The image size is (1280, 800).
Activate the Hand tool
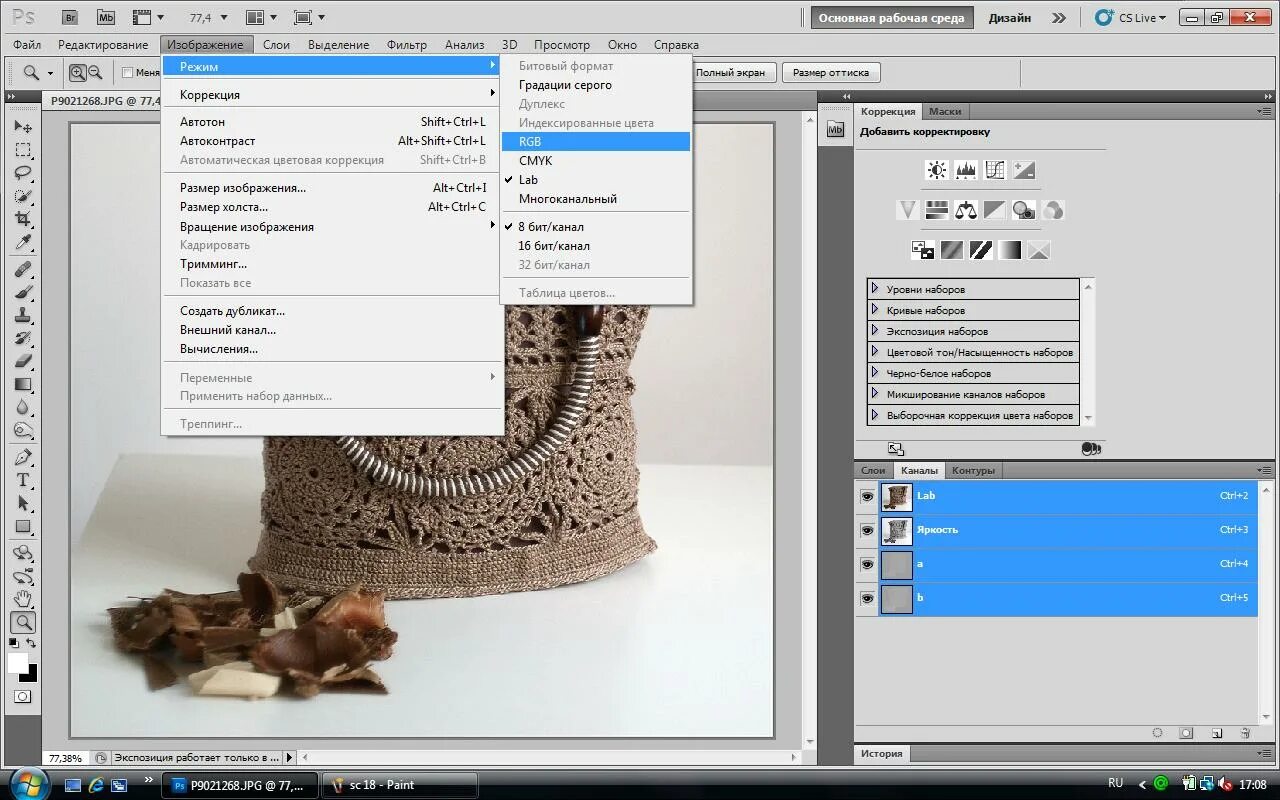click(x=23, y=599)
